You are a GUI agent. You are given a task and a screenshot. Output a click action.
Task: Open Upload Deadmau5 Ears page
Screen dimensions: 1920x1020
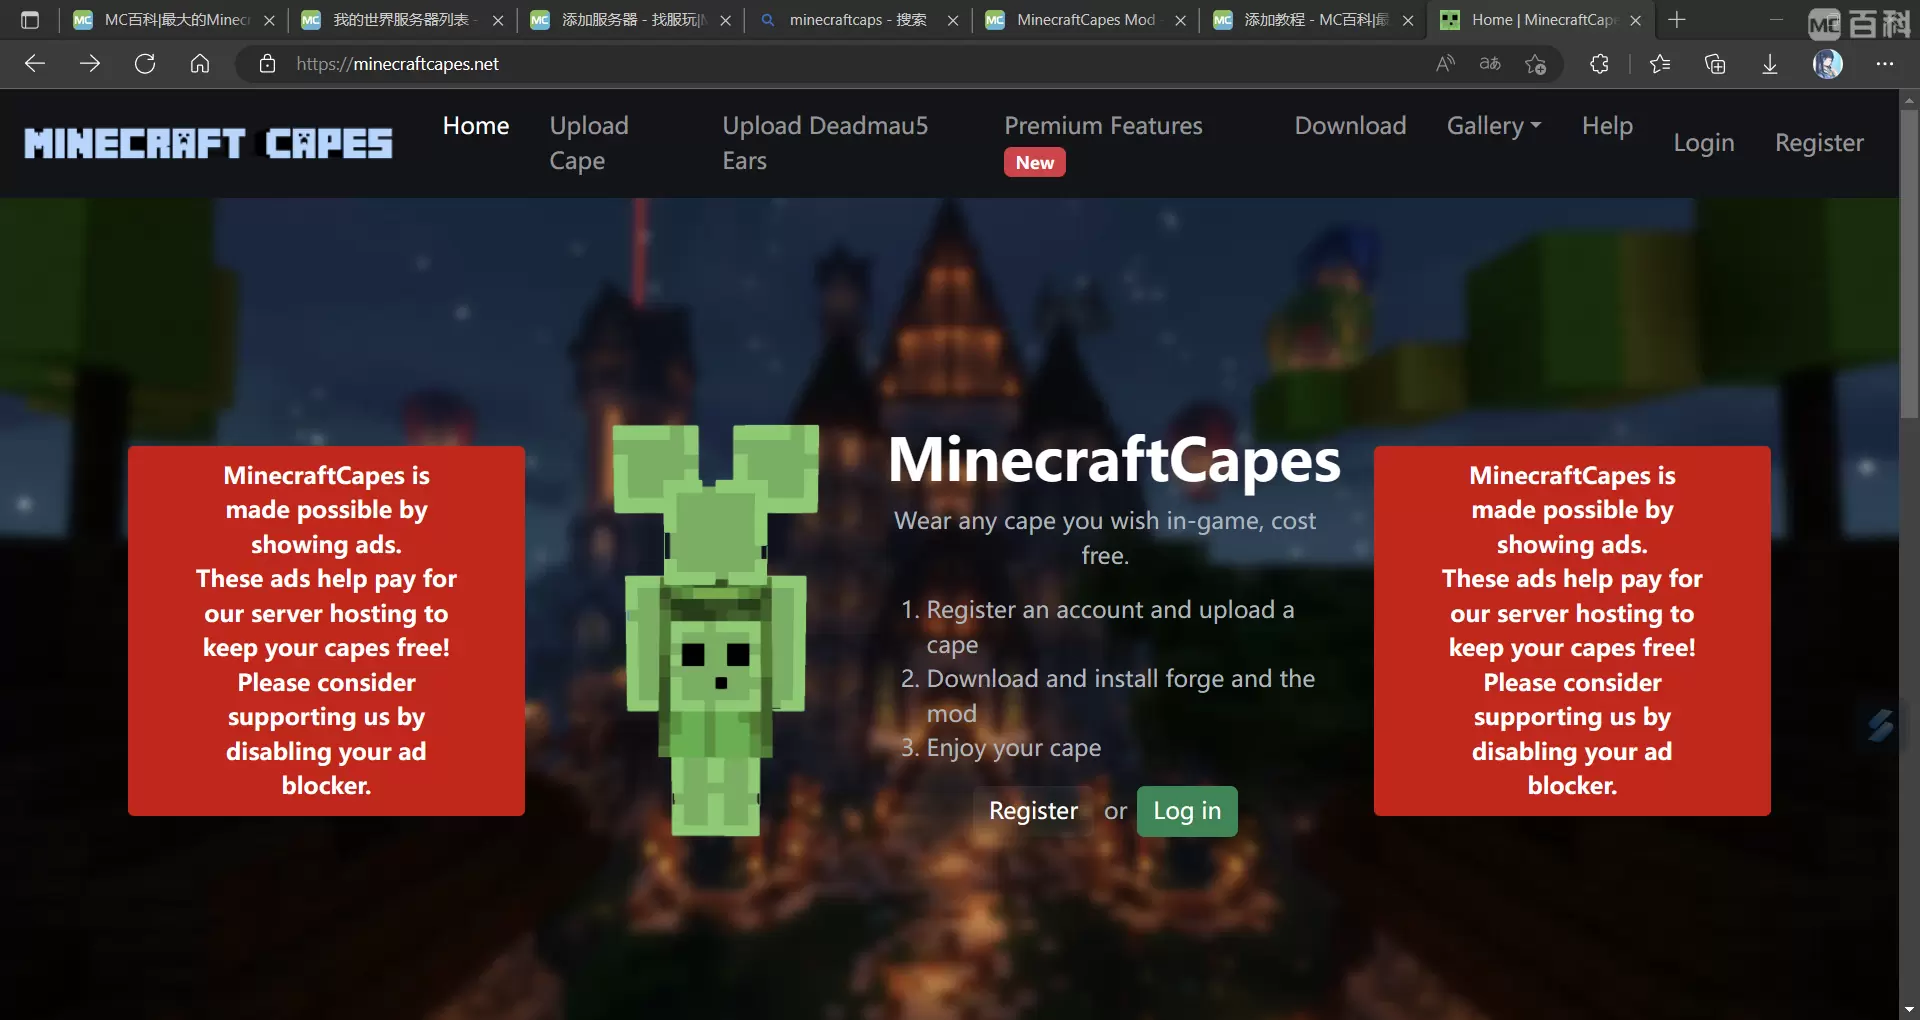(825, 143)
